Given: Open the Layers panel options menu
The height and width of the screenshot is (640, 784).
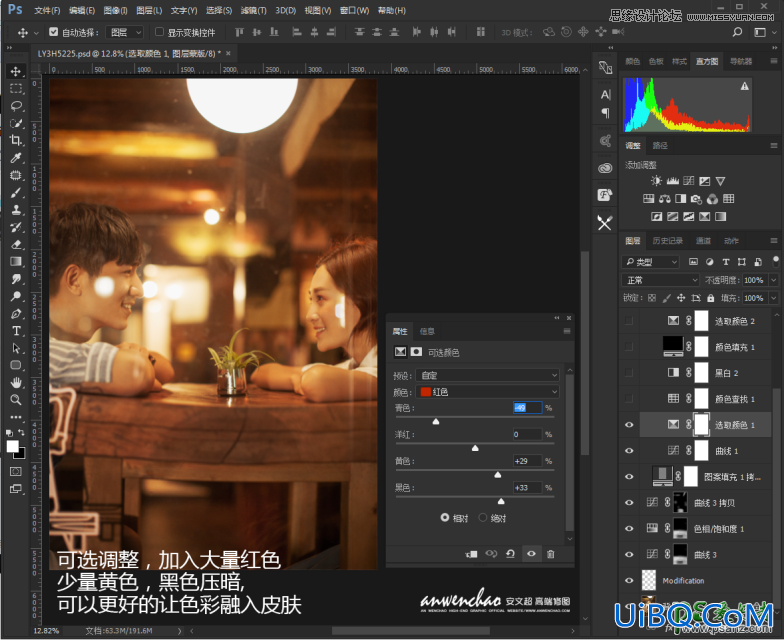Looking at the screenshot, I should point(774,240).
